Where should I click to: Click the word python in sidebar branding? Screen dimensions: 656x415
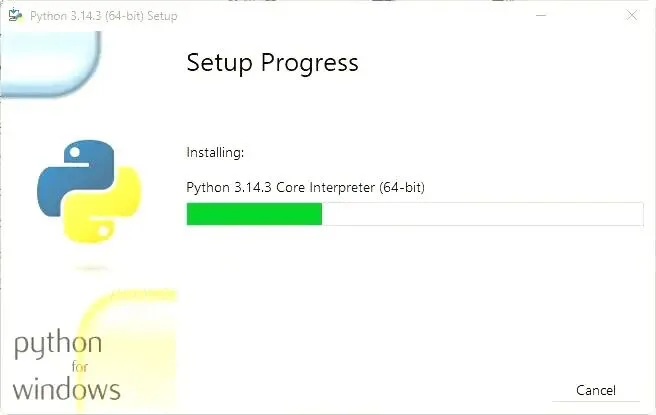[x=58, y=345]
